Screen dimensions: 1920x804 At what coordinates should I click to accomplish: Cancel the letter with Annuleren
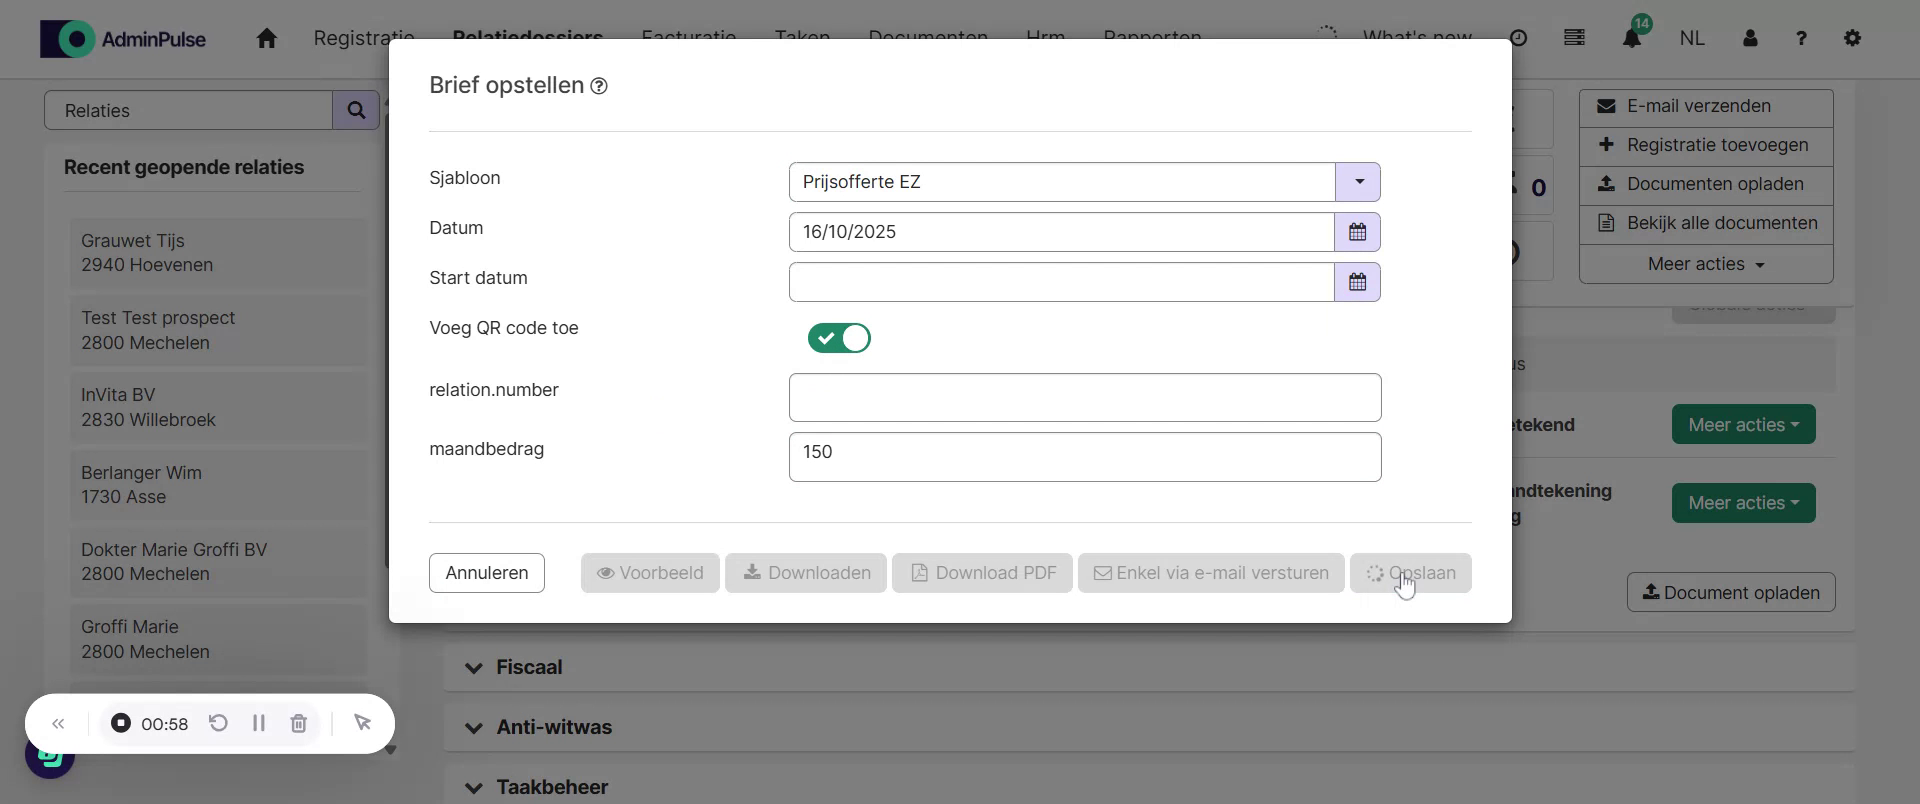coord(487,573)
